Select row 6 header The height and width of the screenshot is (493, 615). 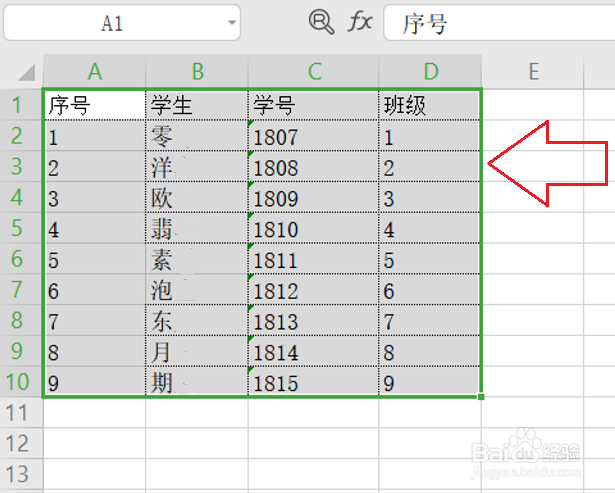click(x=21, y=258)
